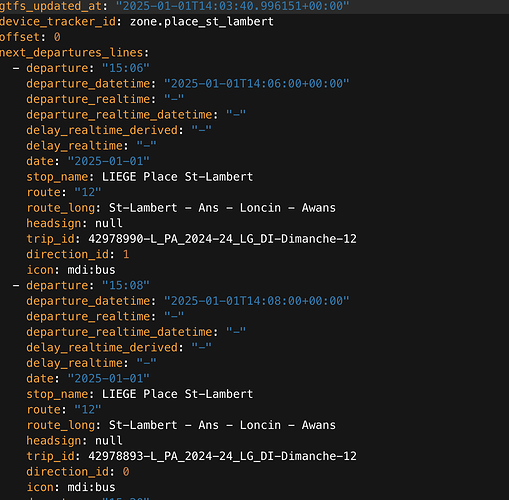
Task: Click the offset value 0
Action: point(57,37)
